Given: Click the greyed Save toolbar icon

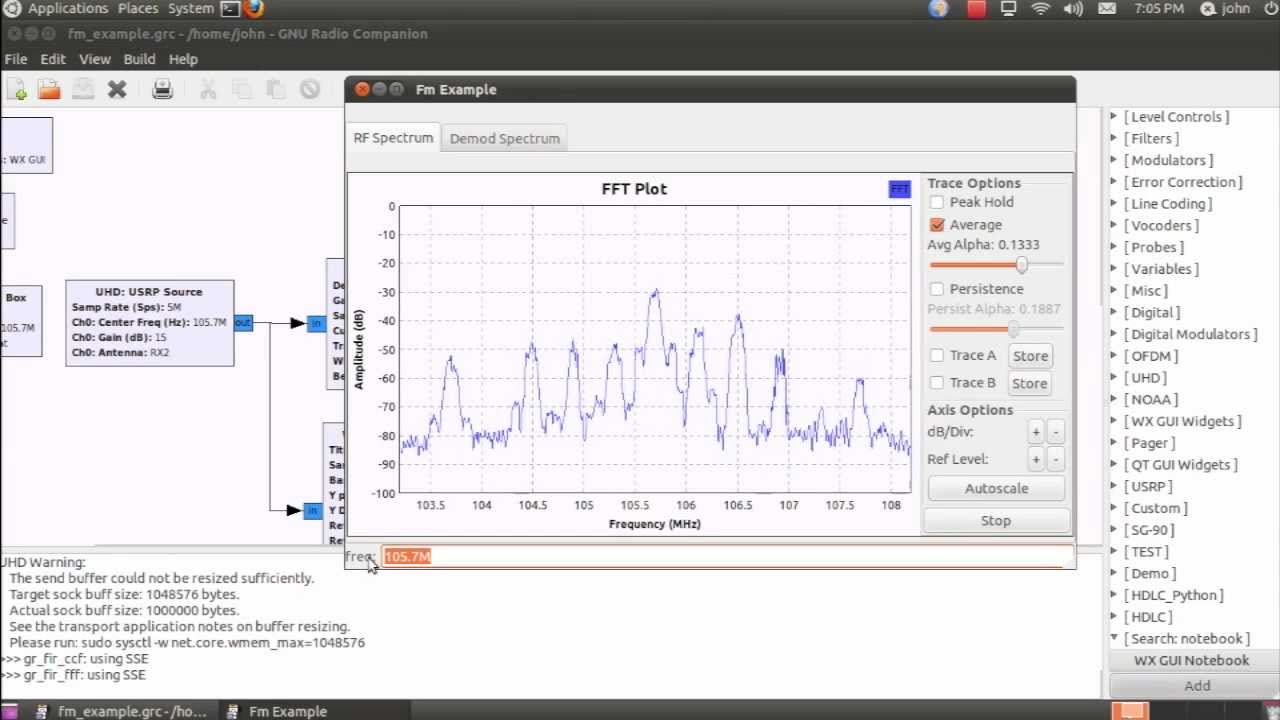Looking at the screenshot, I should pyautogui.click(x=83, y=90).
